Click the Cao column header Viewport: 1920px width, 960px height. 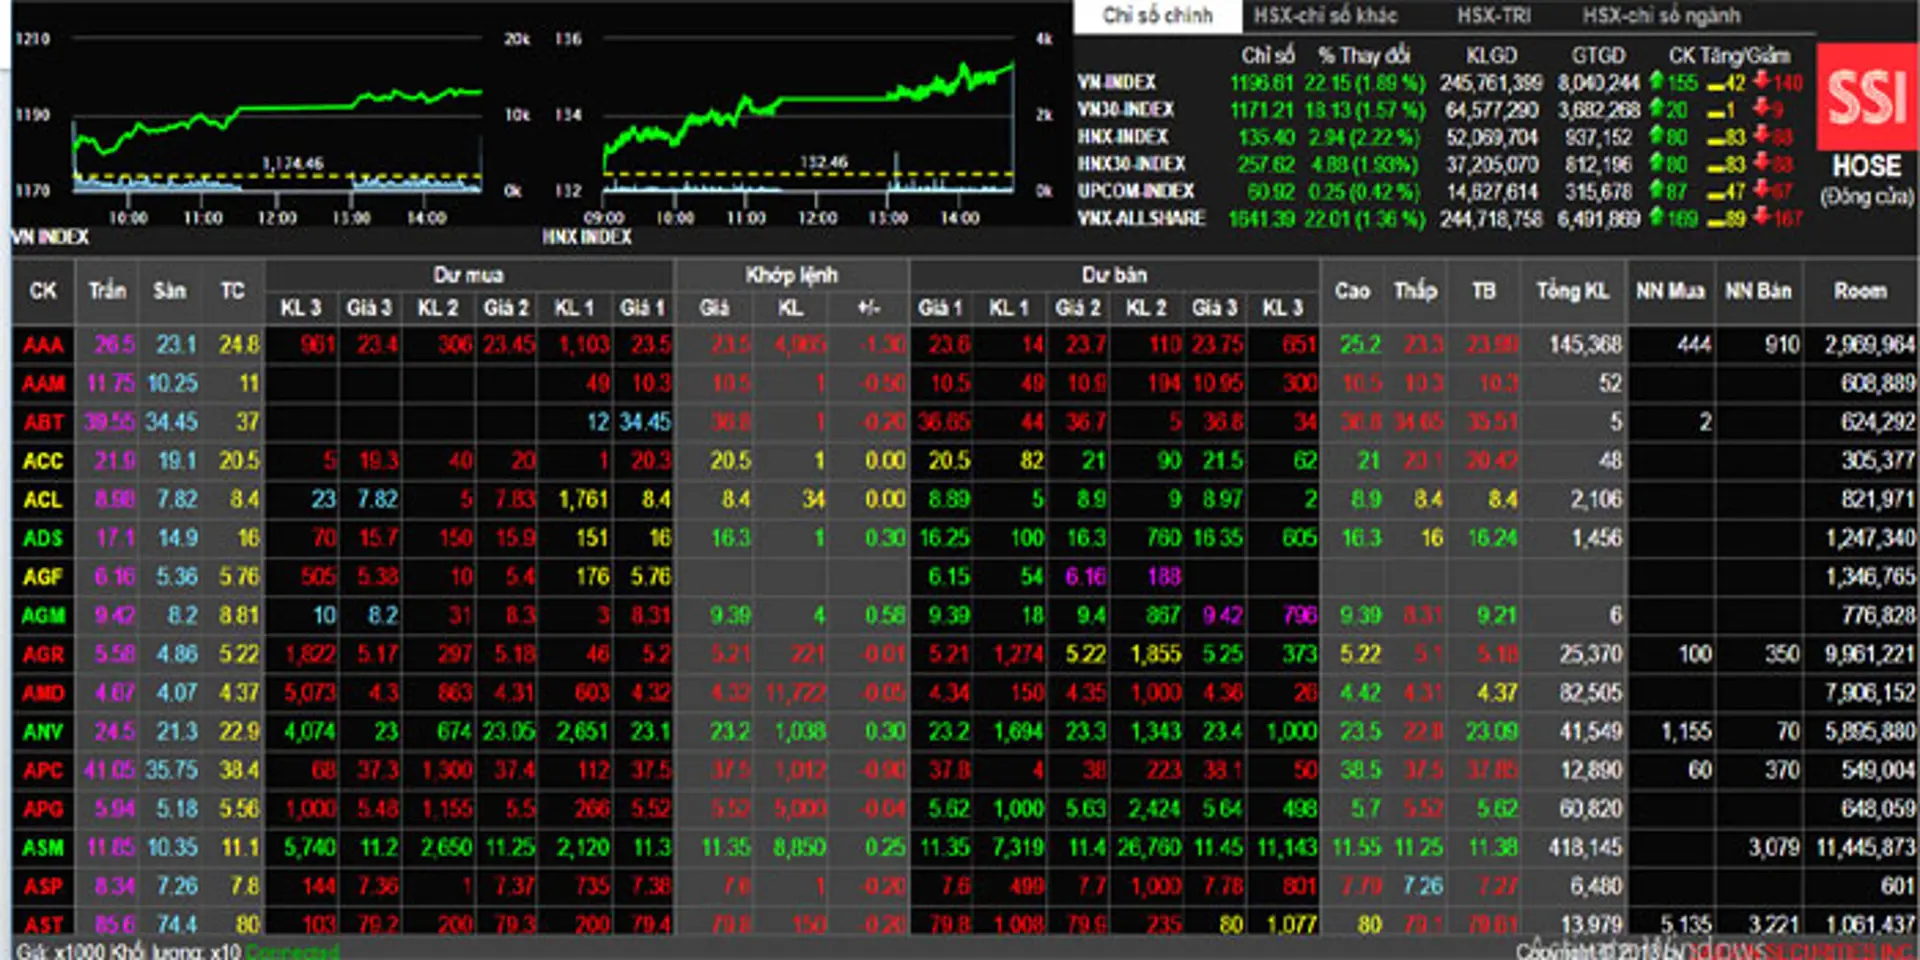[x=1351, y=291]
